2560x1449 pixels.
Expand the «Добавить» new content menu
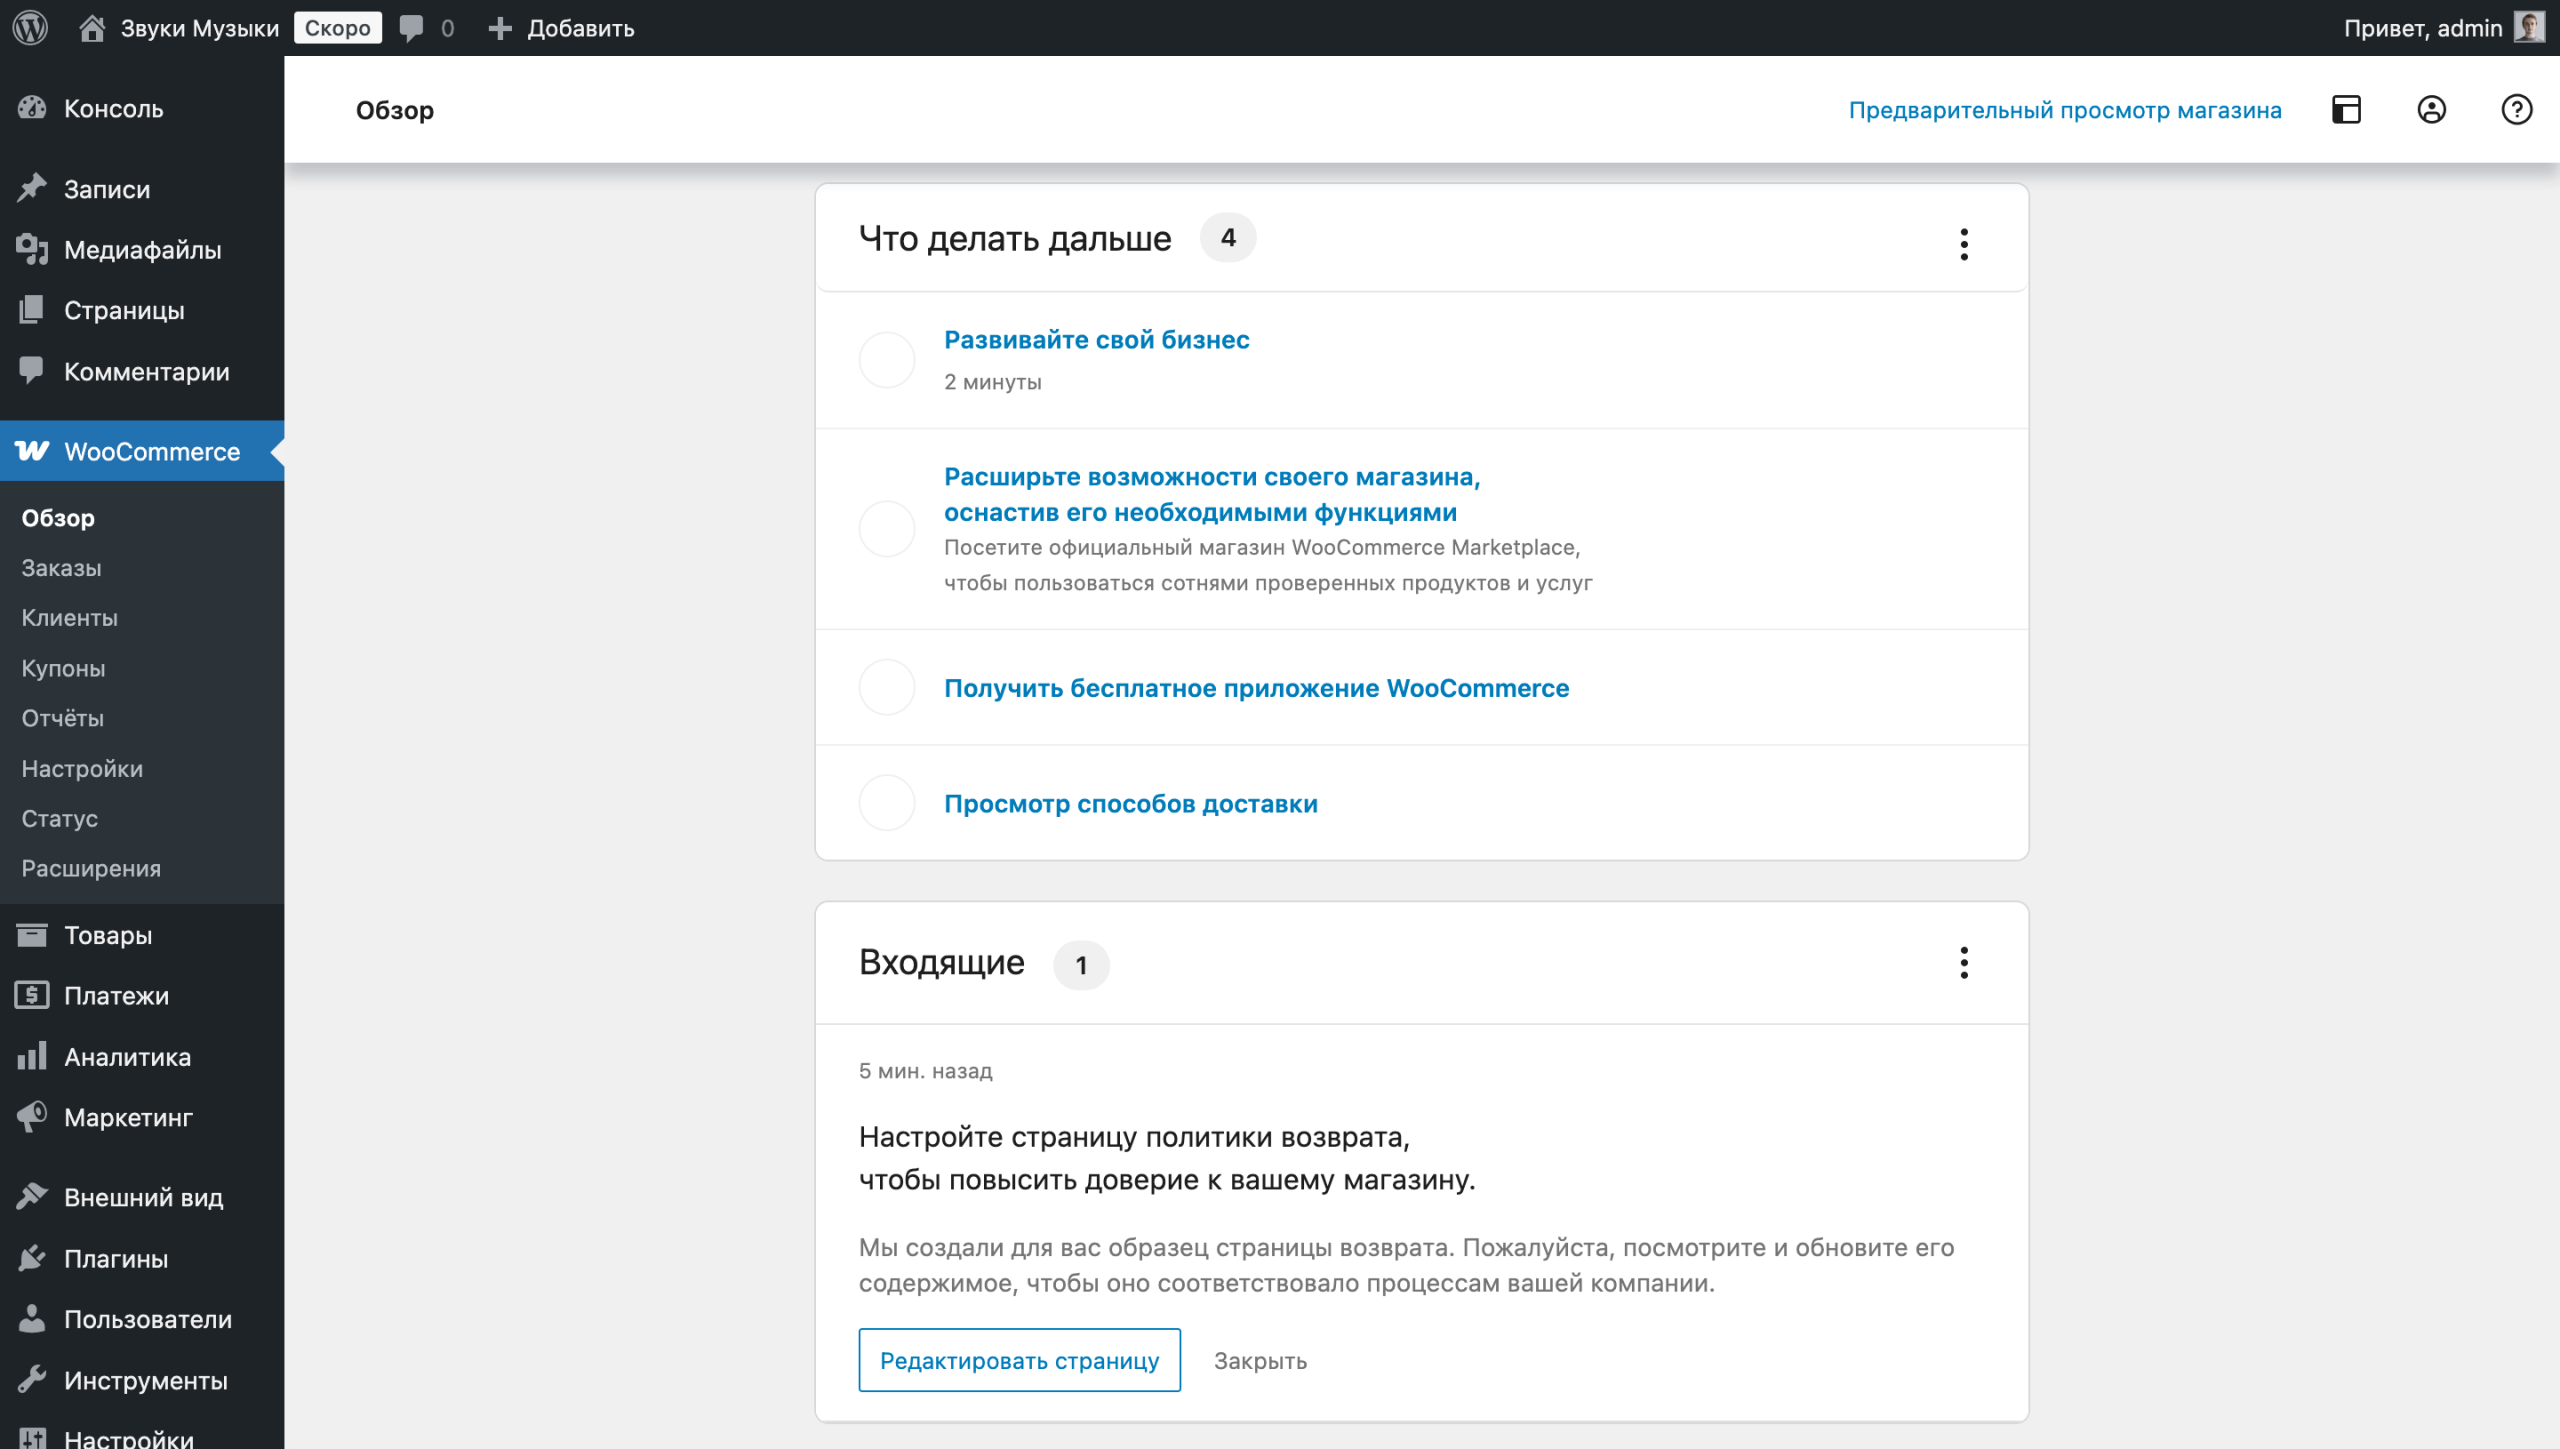pos(562,28)
